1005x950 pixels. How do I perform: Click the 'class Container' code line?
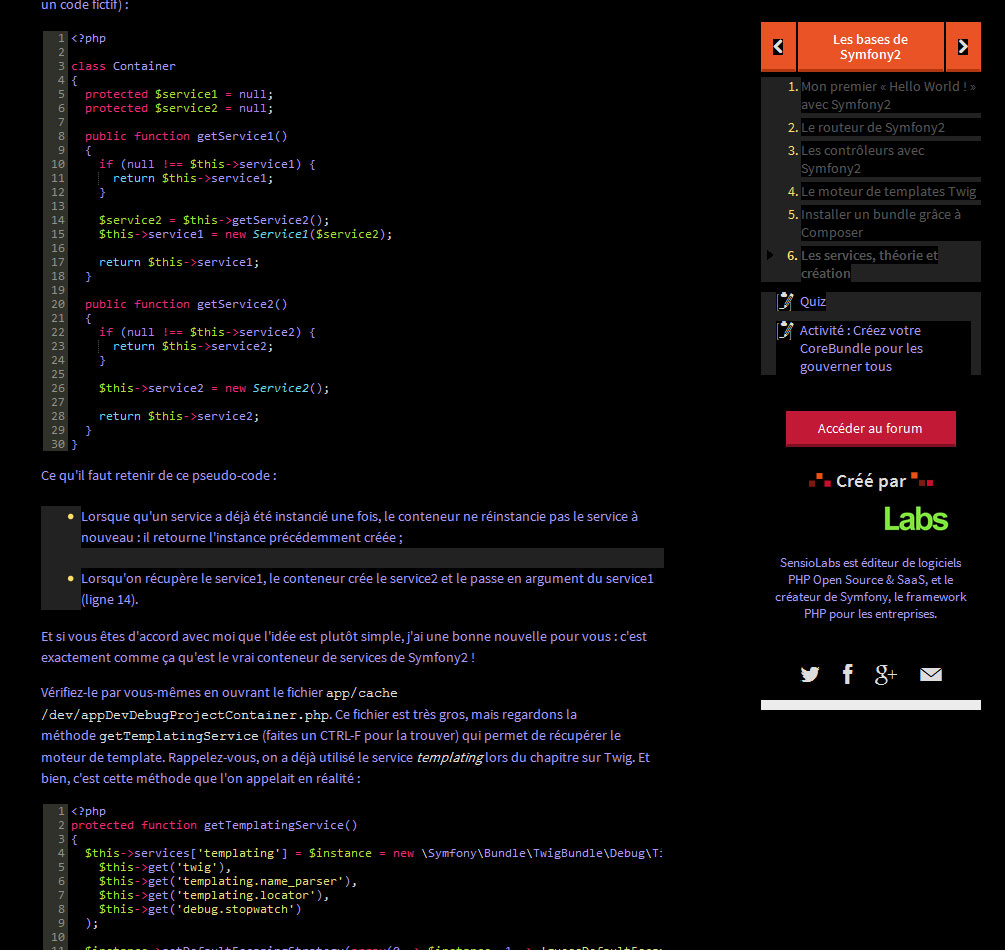pos(123,66)
